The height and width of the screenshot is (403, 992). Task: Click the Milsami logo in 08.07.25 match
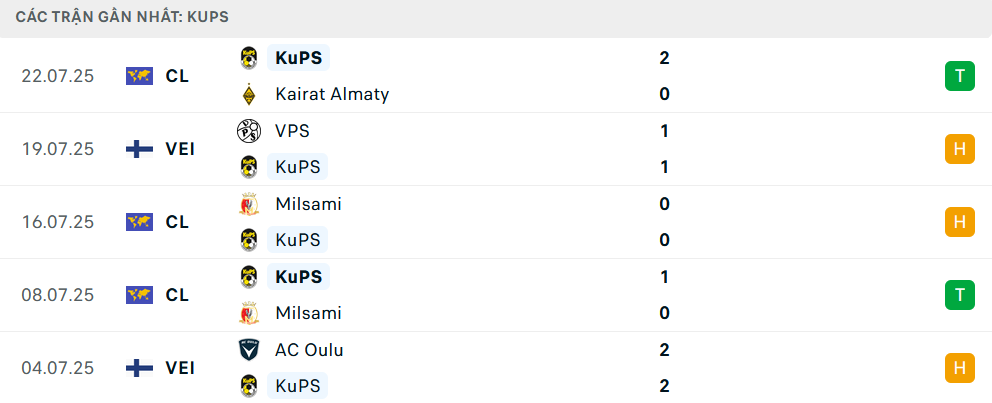click(249, 313)
